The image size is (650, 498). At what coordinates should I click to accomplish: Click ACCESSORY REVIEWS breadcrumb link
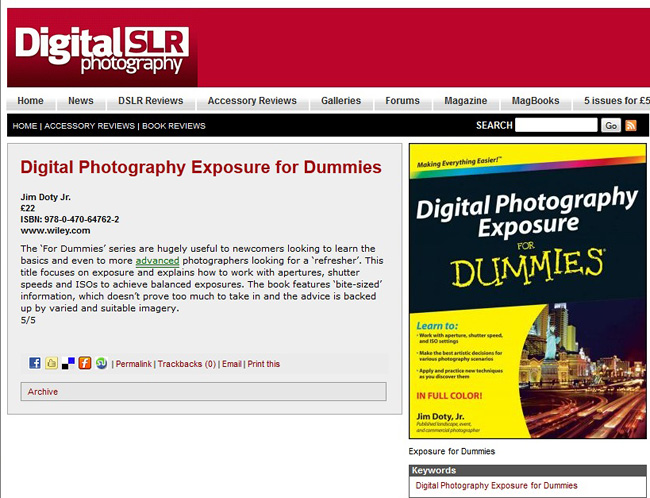pos(90,126)
